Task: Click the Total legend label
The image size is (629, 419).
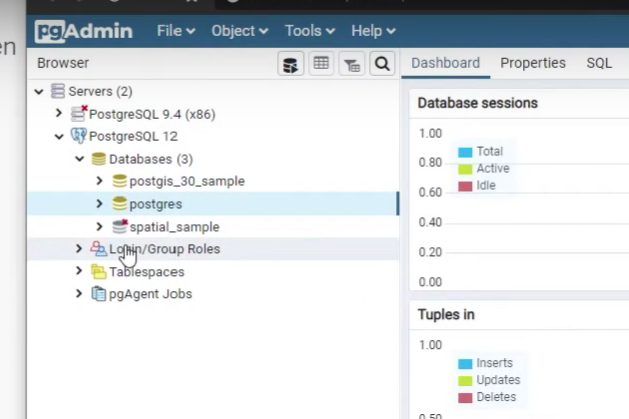Action: 489,152
